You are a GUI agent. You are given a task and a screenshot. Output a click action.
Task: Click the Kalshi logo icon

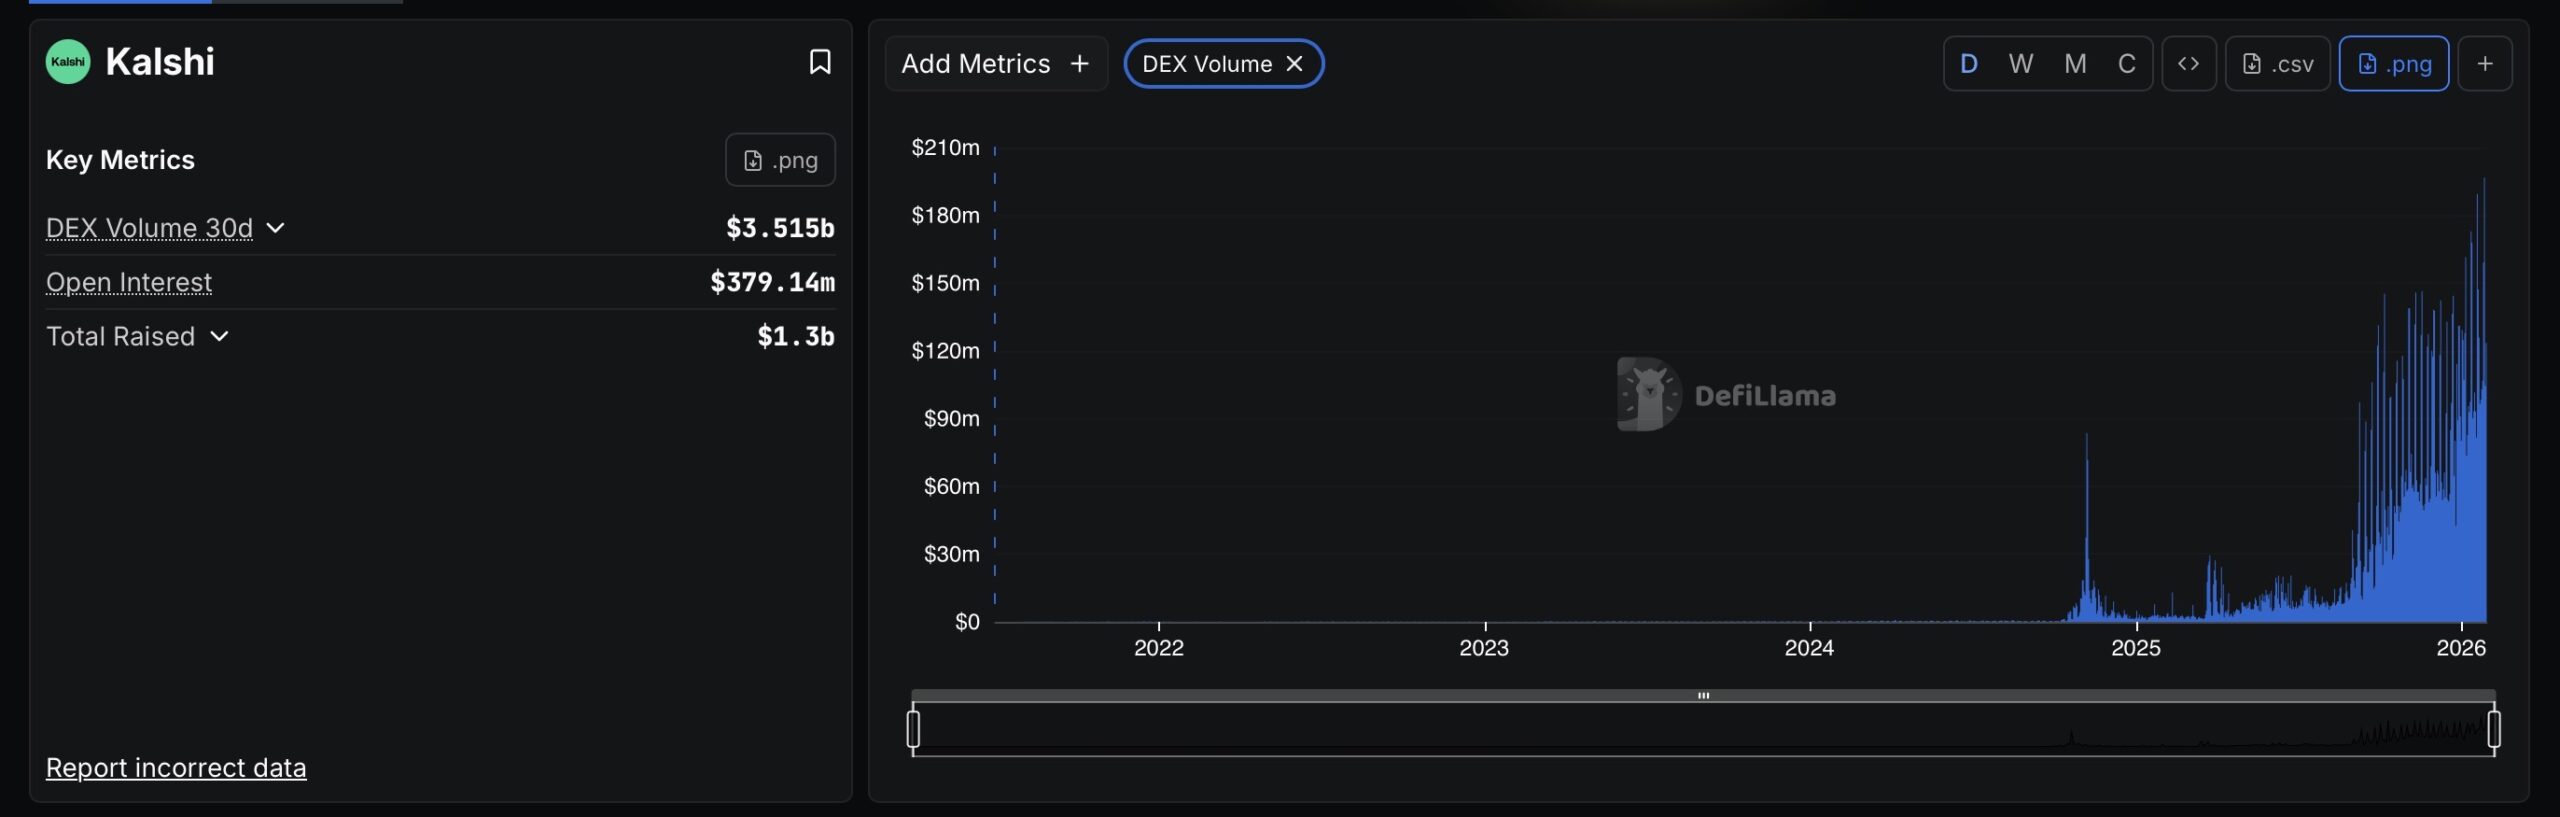pos(66,62)
